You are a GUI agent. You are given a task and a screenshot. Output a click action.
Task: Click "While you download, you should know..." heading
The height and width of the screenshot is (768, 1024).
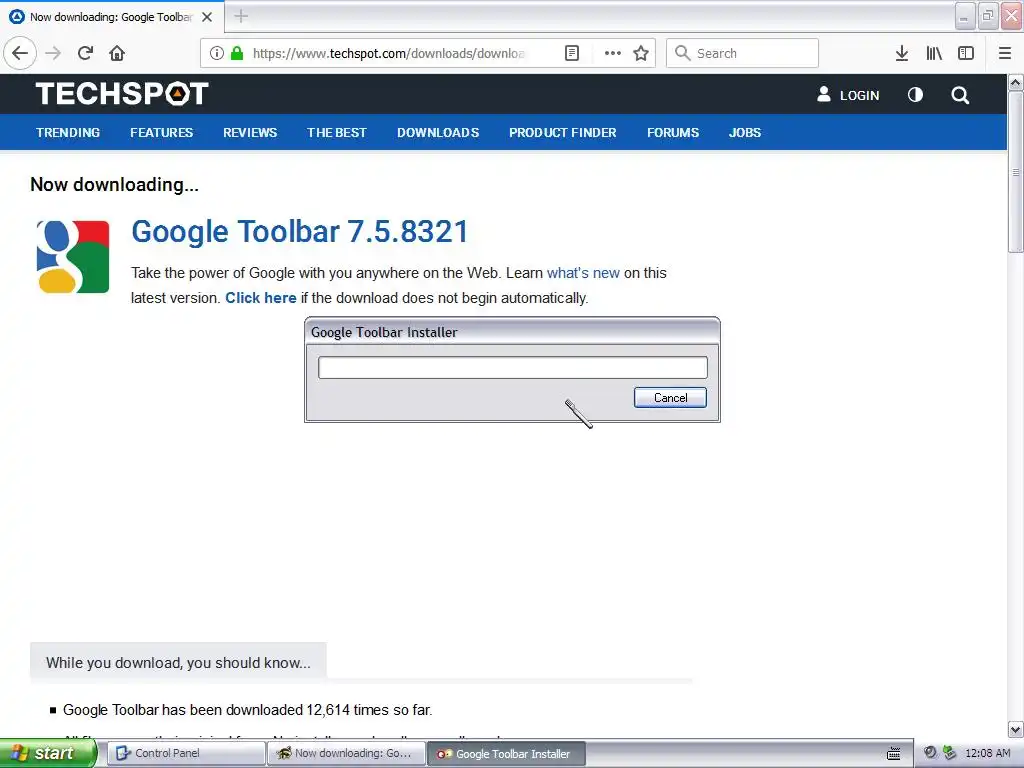click(x=178, y=663)
